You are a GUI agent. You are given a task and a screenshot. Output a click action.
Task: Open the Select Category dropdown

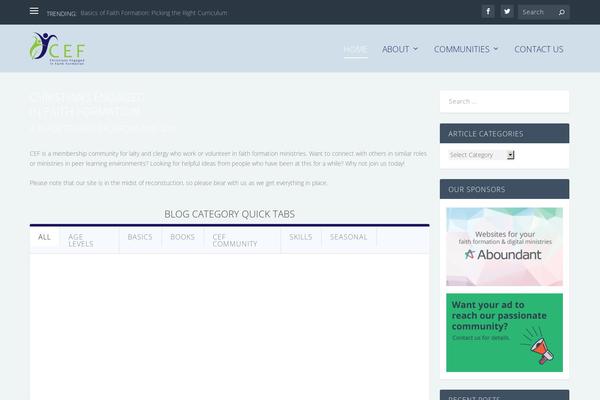pyautogui.click(x=481, y=155)
